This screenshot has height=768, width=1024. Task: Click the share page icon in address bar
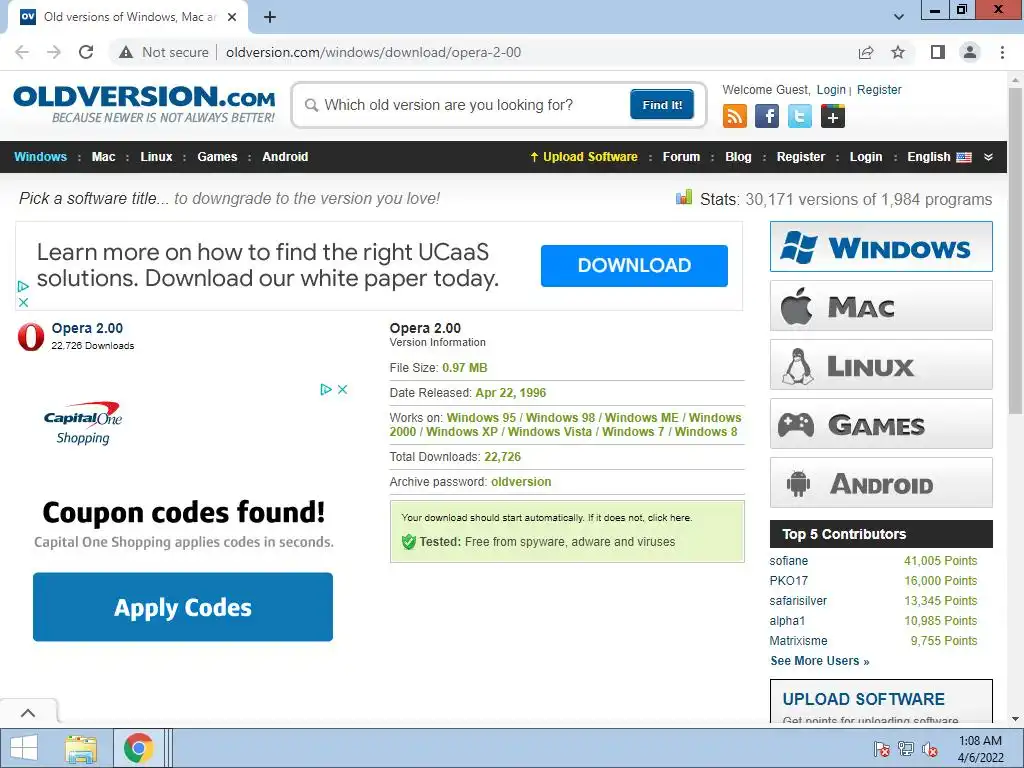tap(866, 52)
